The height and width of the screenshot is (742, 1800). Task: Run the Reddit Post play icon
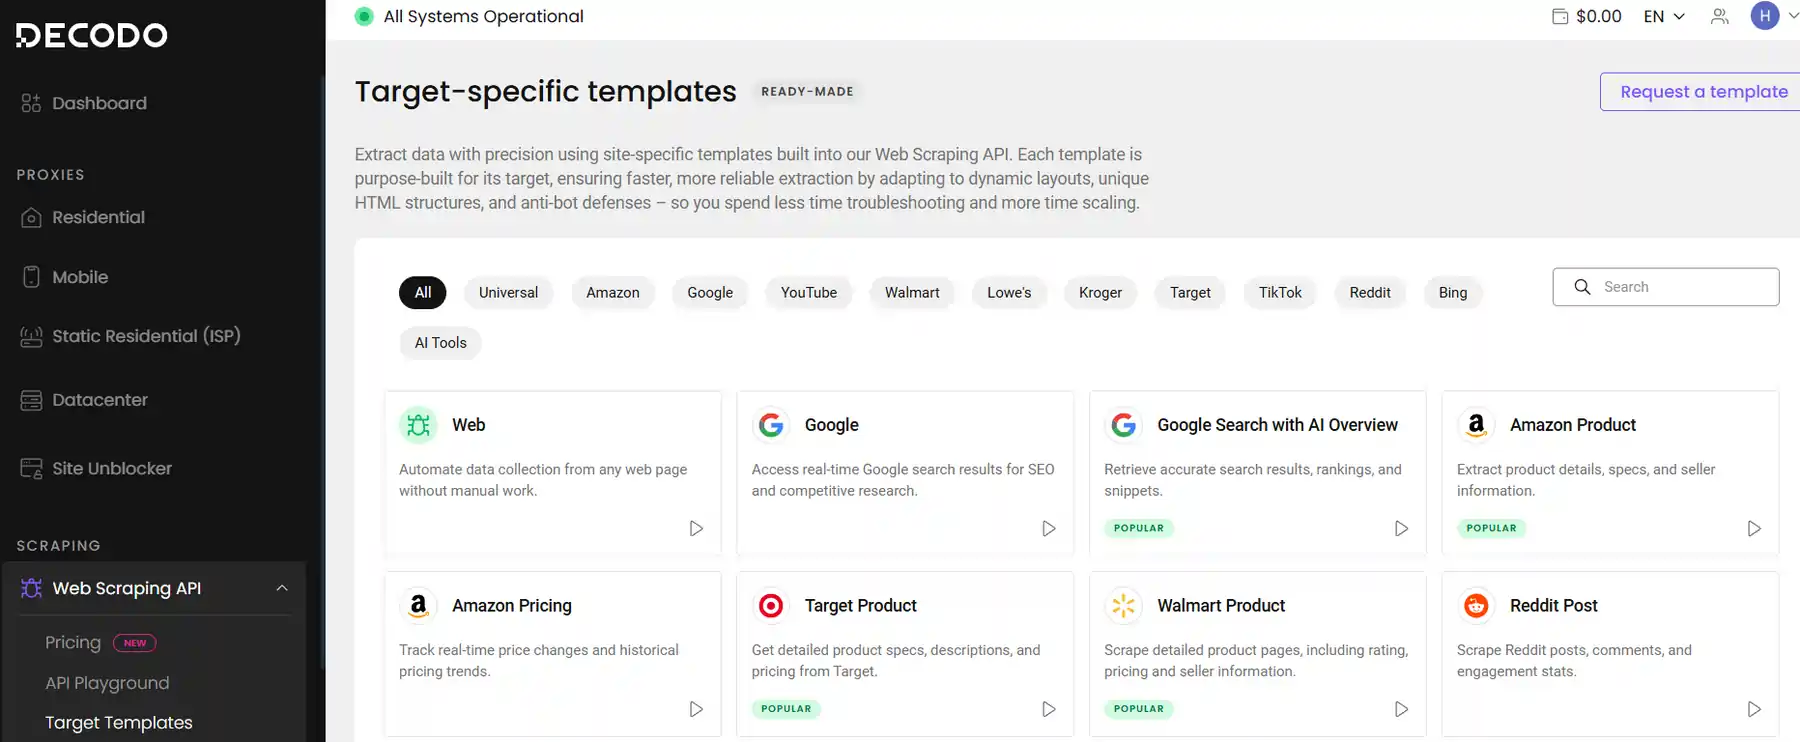1754,709
